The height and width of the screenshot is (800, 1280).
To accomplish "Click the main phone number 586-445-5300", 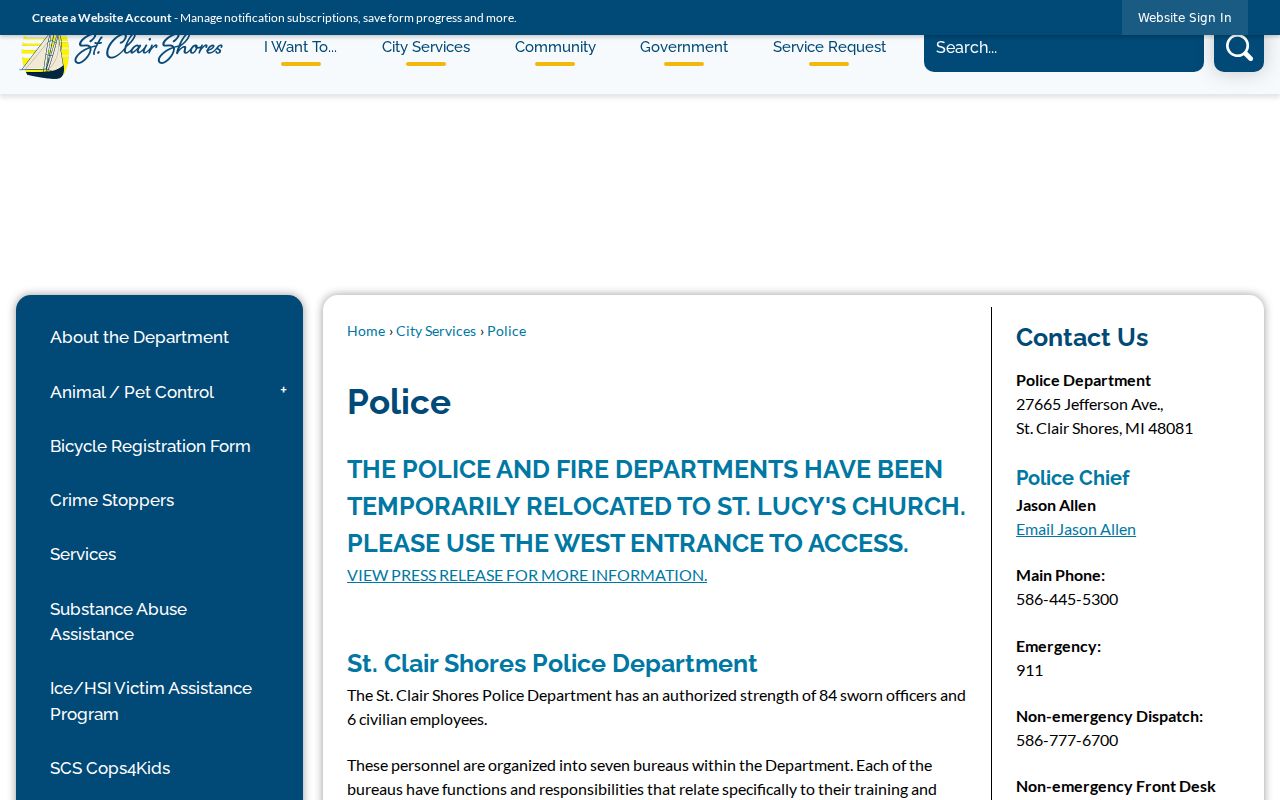I will coord(1067,599).
